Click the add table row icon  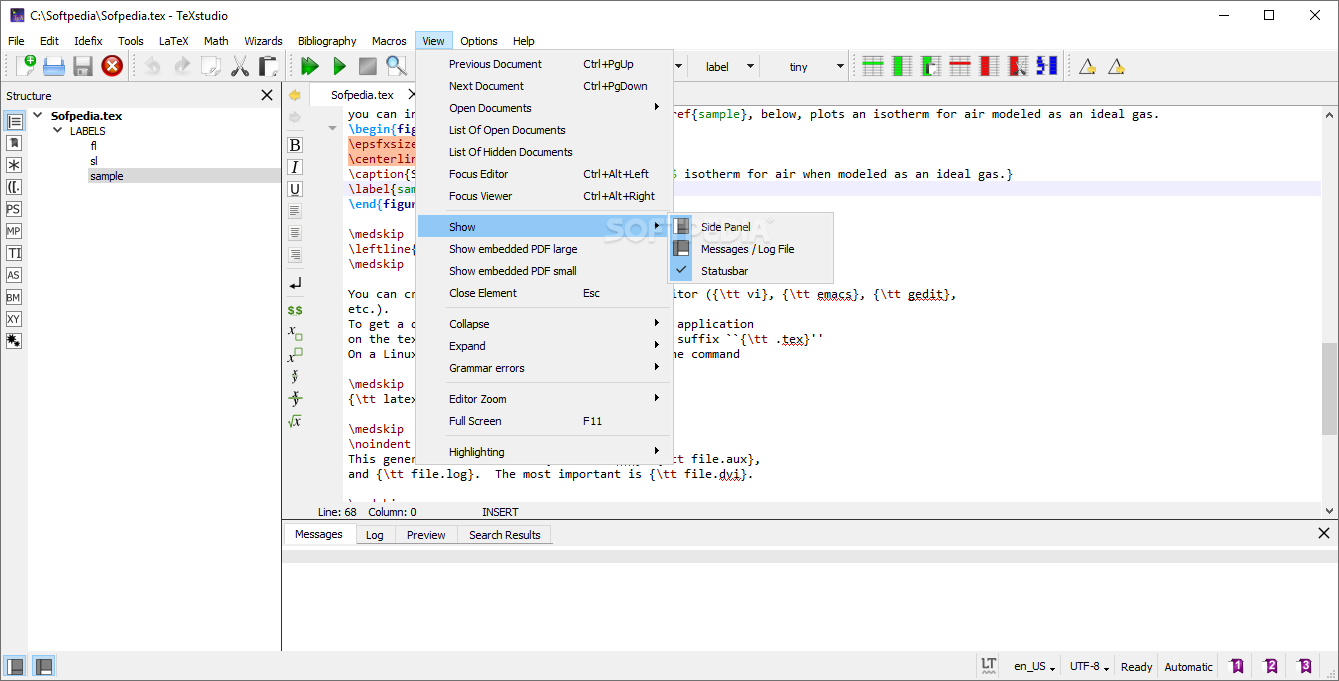pos(873,66)
